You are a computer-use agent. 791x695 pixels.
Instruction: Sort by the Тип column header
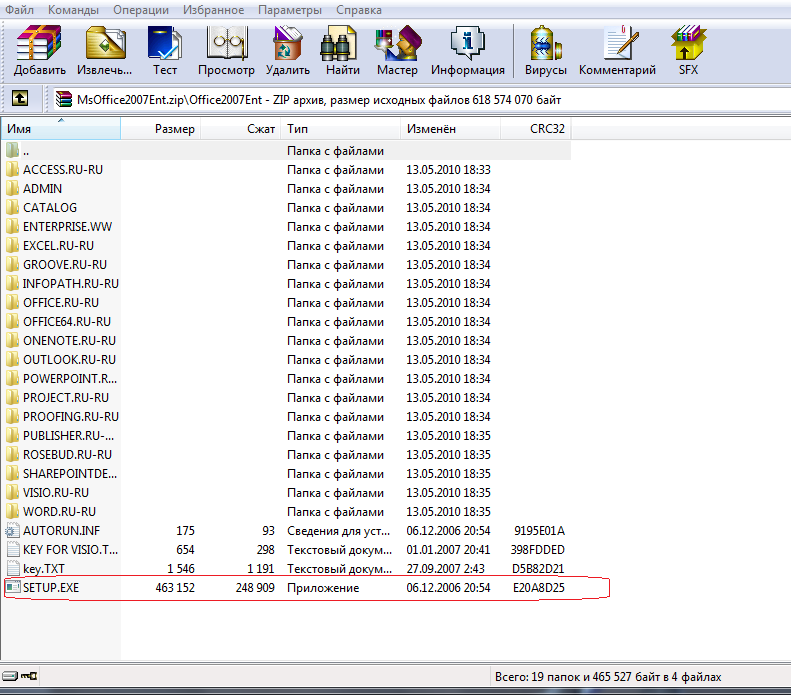[x=341, y=129]
